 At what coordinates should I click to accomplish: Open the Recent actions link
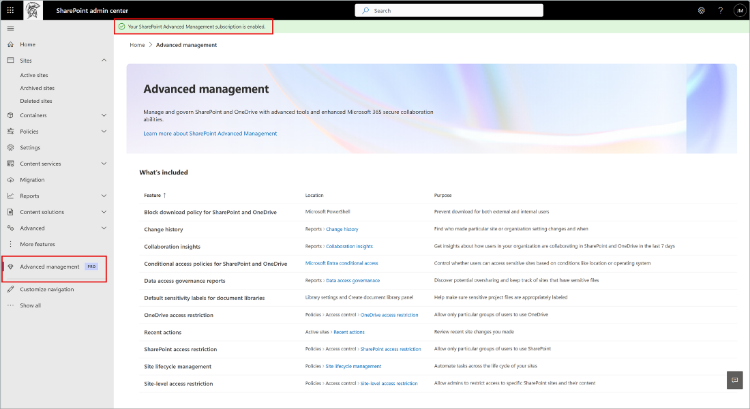tap(349, 332)
